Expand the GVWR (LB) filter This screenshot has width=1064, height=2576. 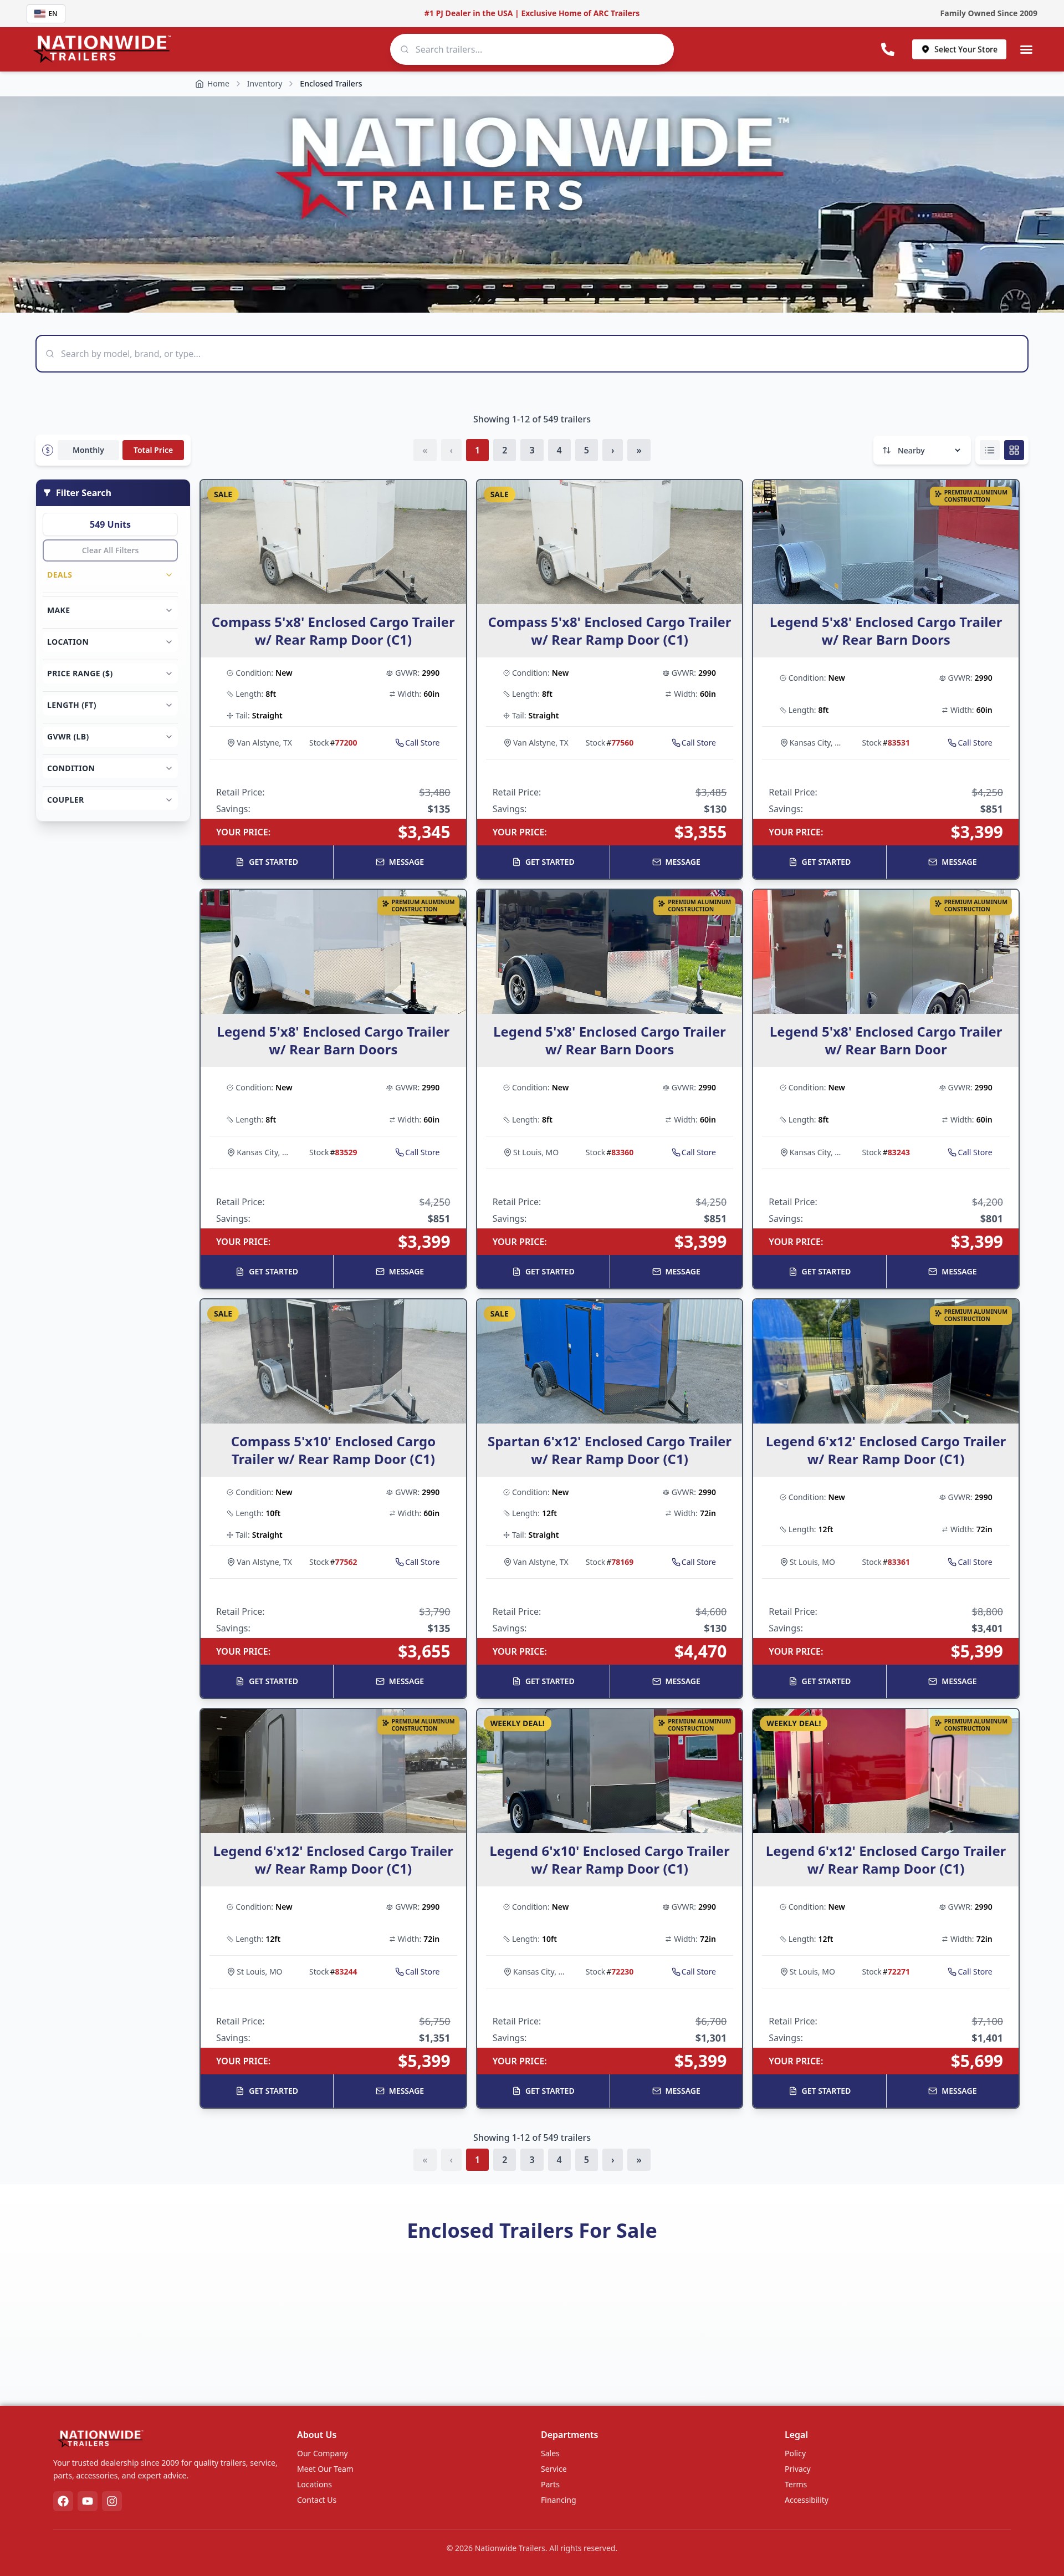(x=110, y=737)
